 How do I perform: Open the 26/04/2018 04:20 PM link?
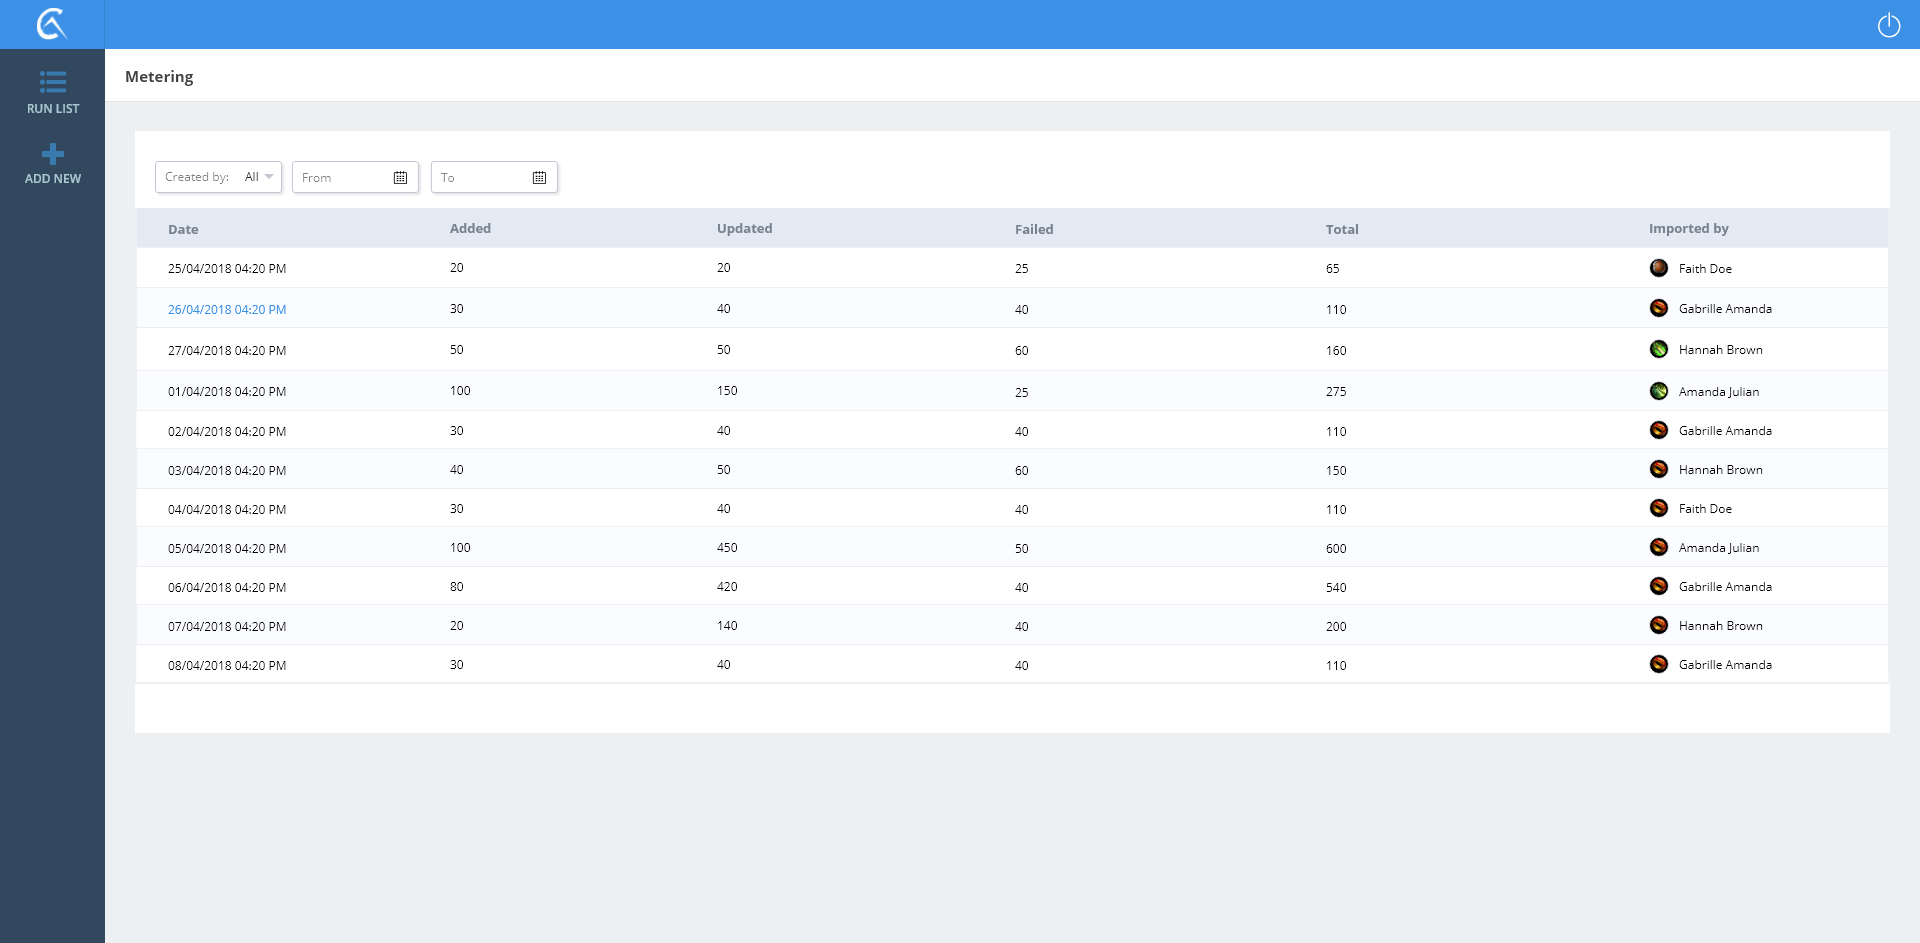click(227, 310)
